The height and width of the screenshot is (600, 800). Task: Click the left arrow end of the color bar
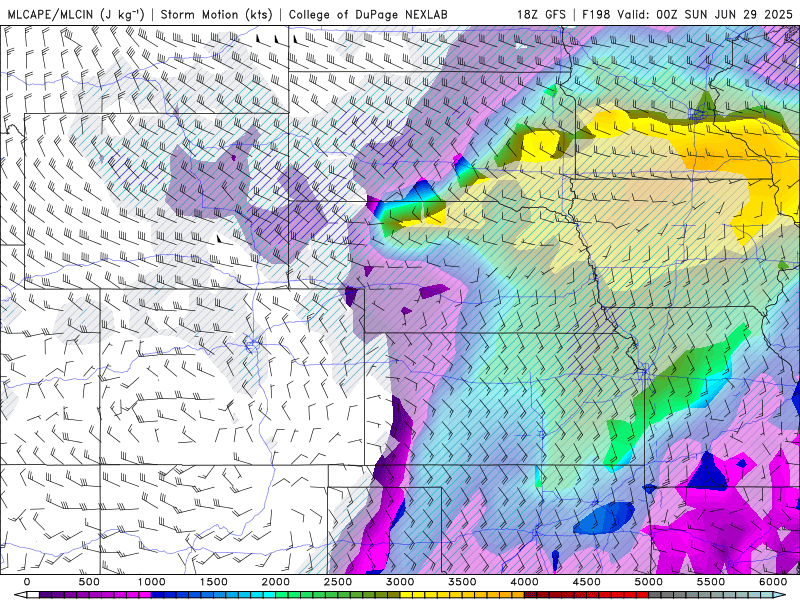pos(20,595)
